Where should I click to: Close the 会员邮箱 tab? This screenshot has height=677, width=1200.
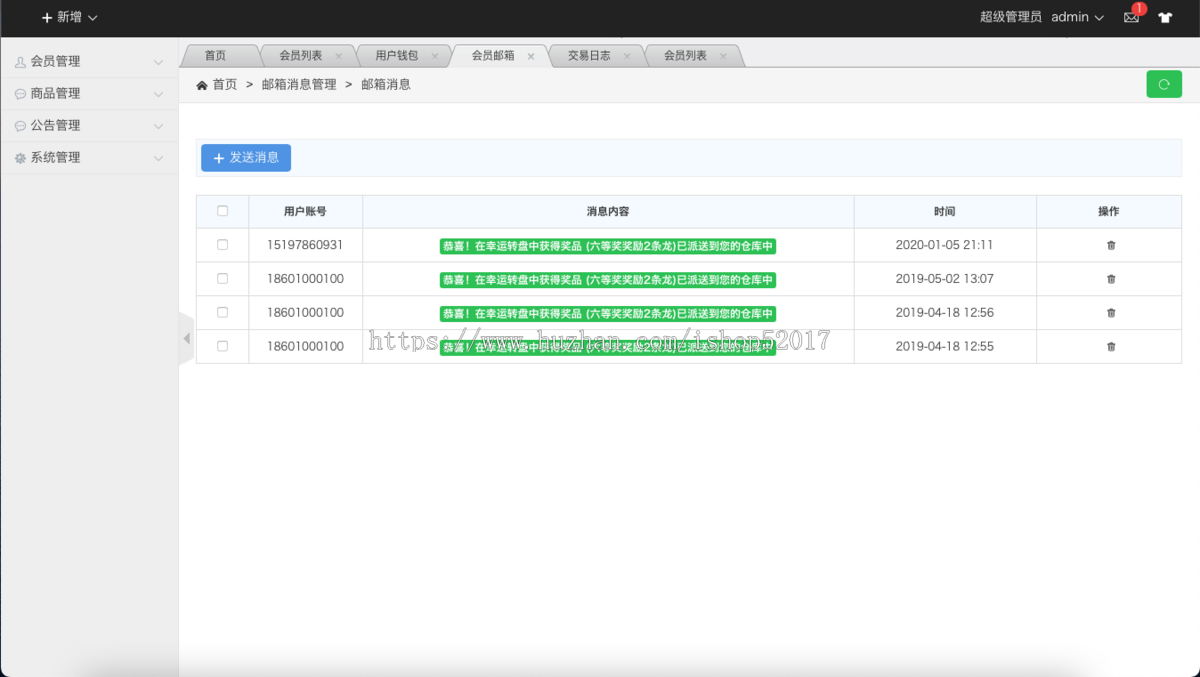click(x=531, y=56)
